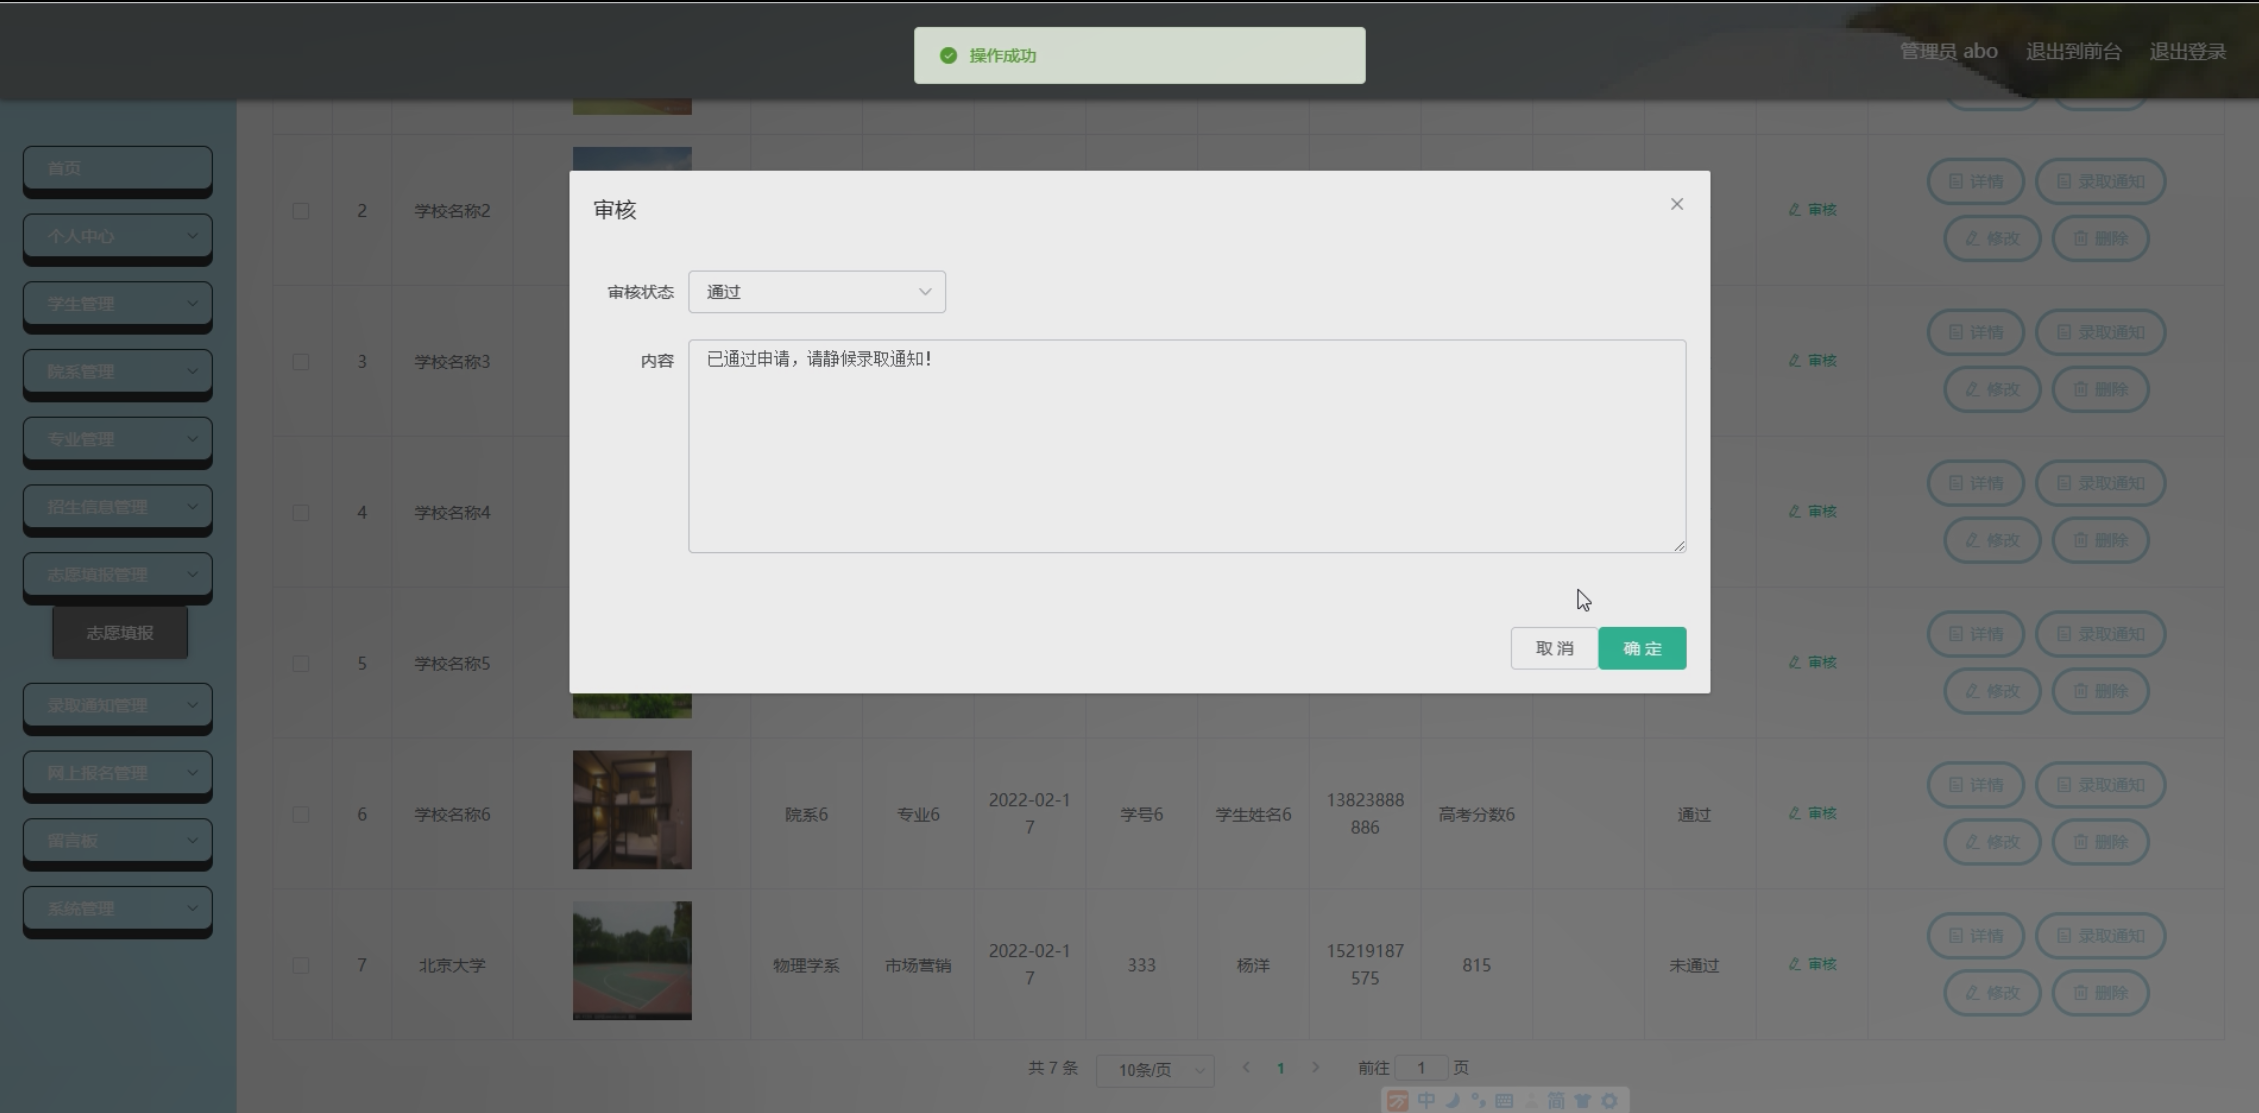Select checkbox for 学校名称6 row
The width and height of the screenshot is (2259, 1113).
click(x=301, y=814)
